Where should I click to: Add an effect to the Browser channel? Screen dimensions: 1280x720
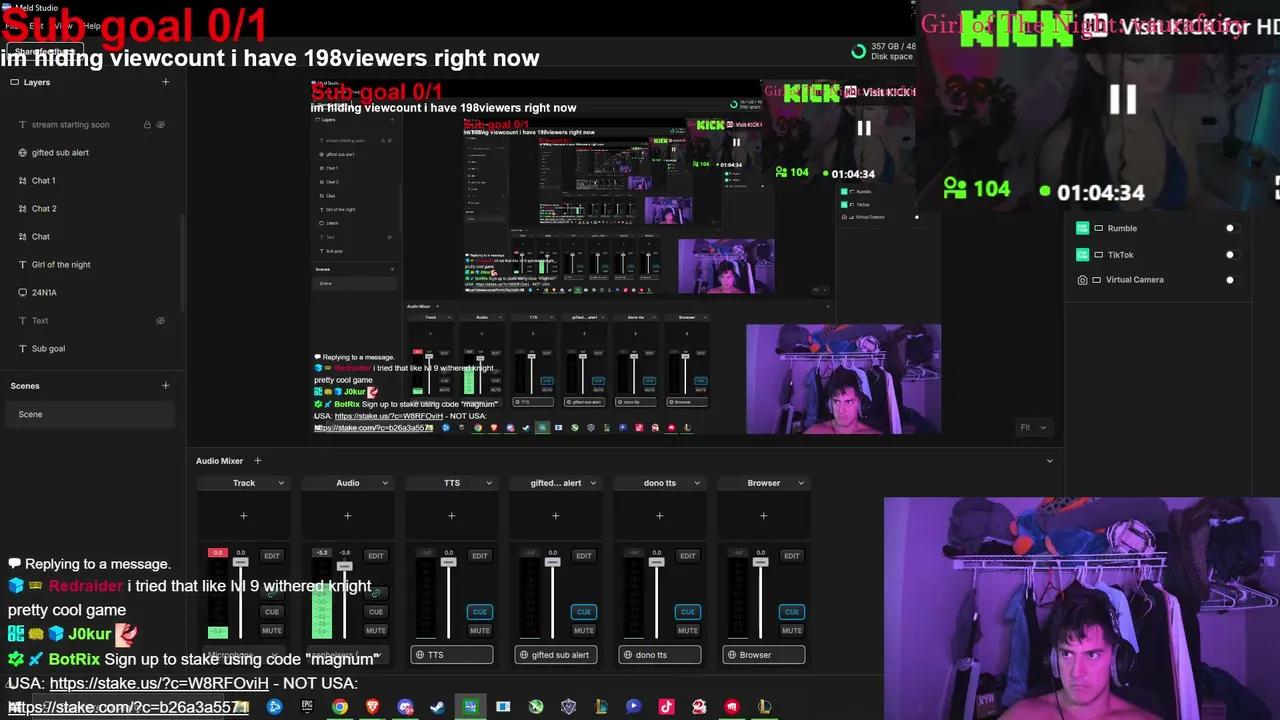click(763, 516)
